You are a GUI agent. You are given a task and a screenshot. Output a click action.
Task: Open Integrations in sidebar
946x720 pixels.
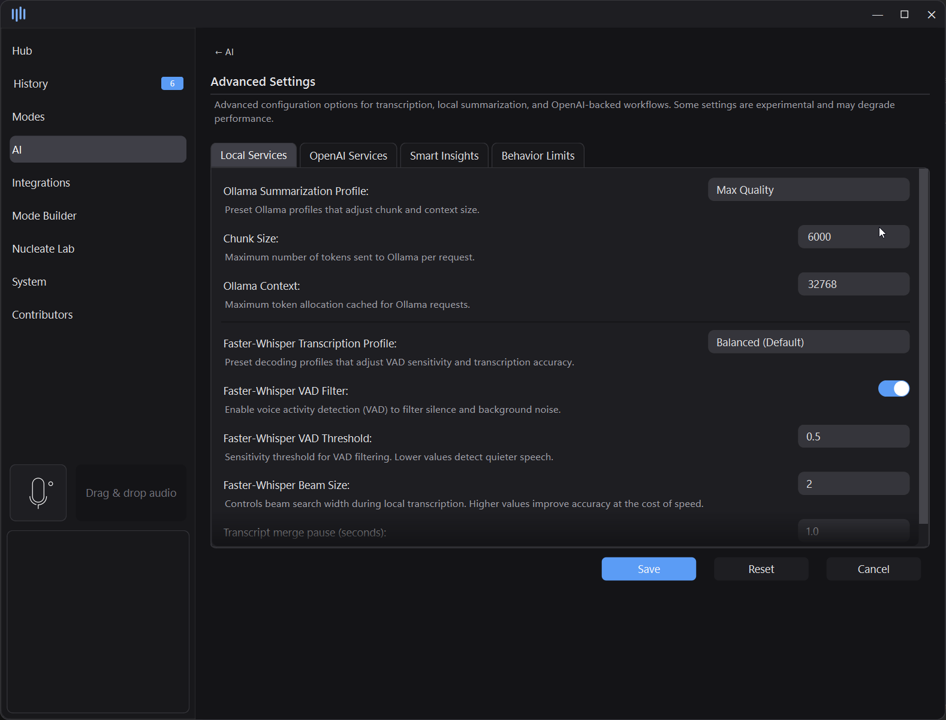98,182
